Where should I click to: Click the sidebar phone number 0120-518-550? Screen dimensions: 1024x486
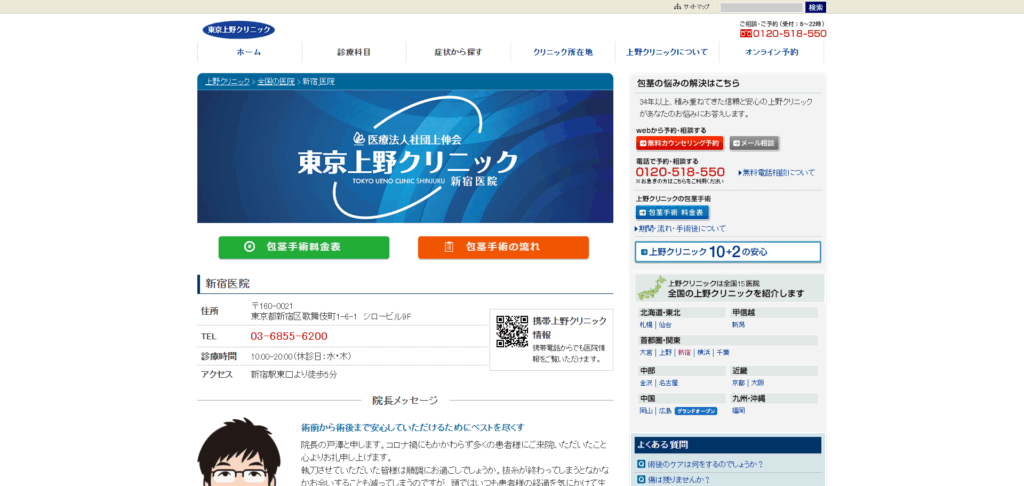680,172
